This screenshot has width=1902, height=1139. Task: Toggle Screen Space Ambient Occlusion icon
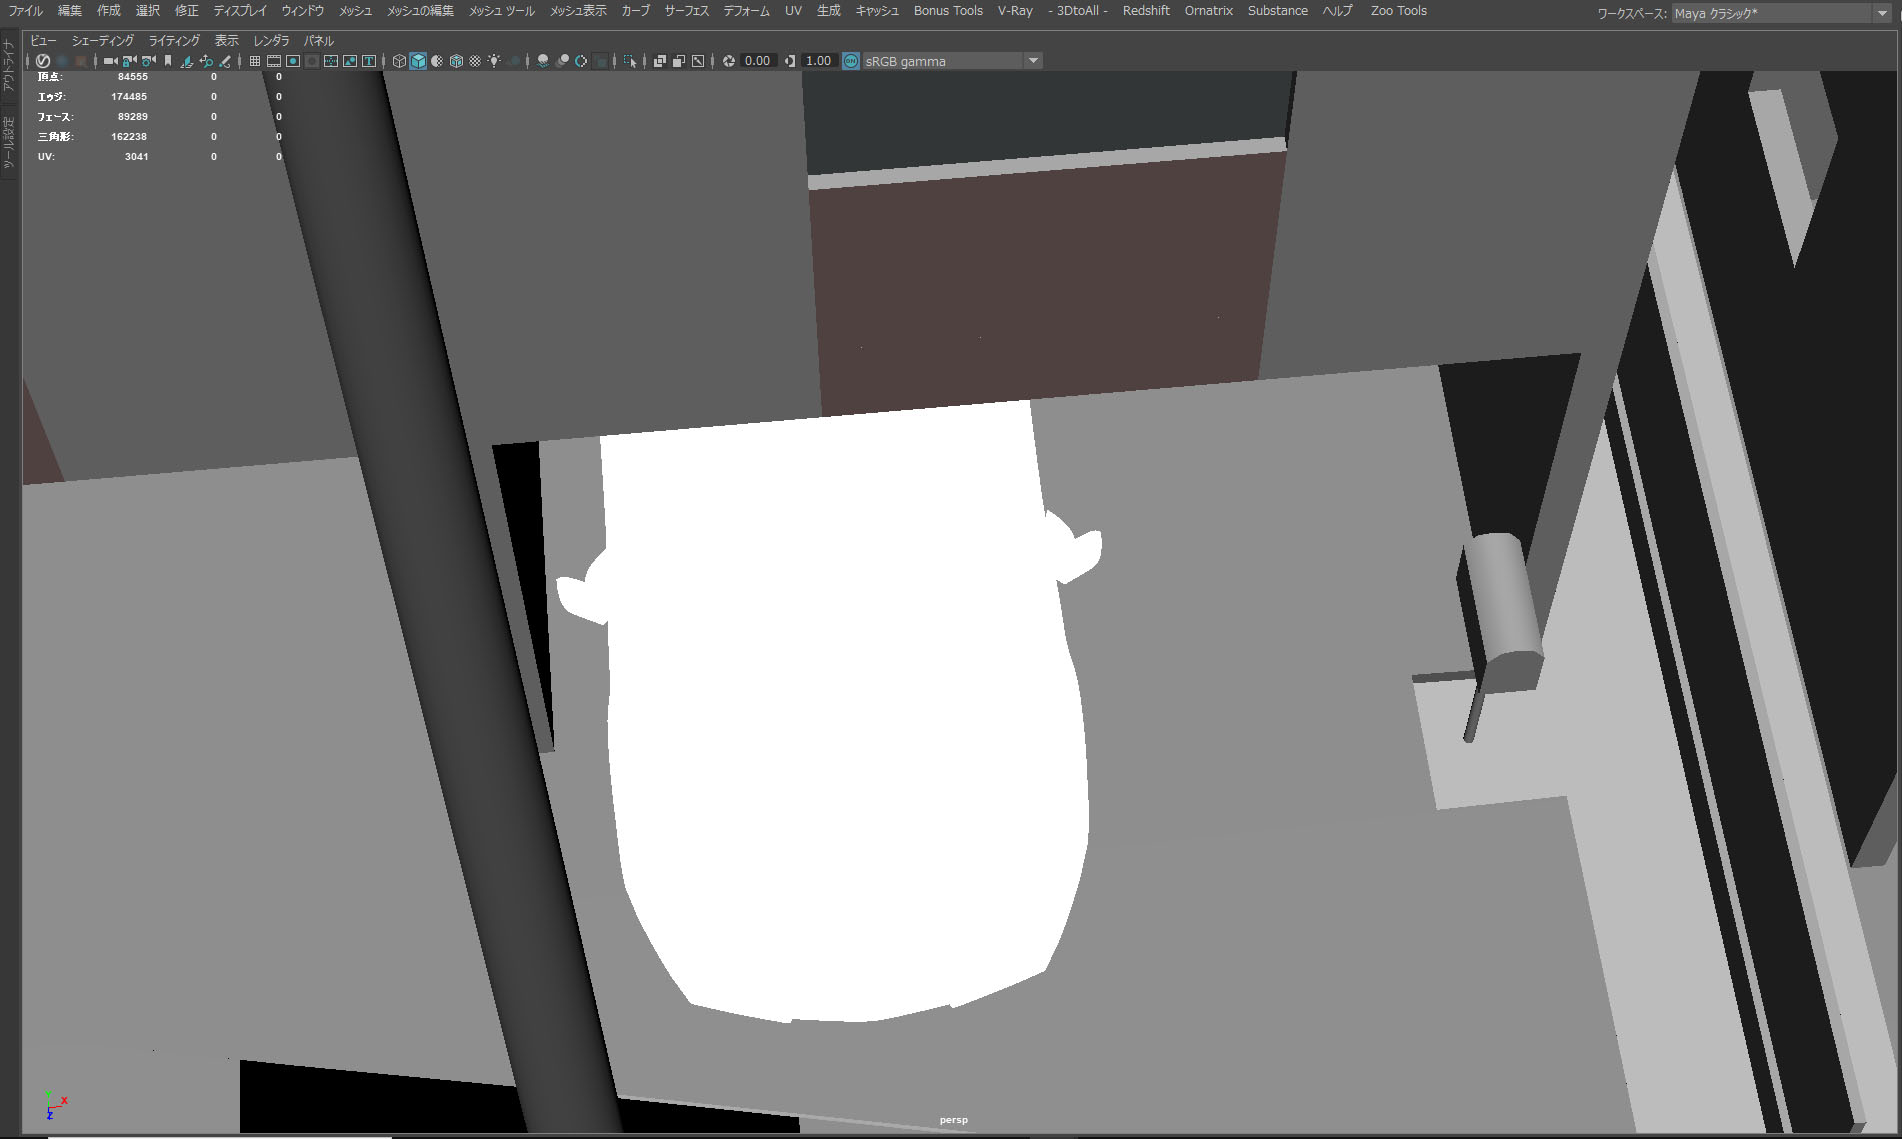point(543,61)
